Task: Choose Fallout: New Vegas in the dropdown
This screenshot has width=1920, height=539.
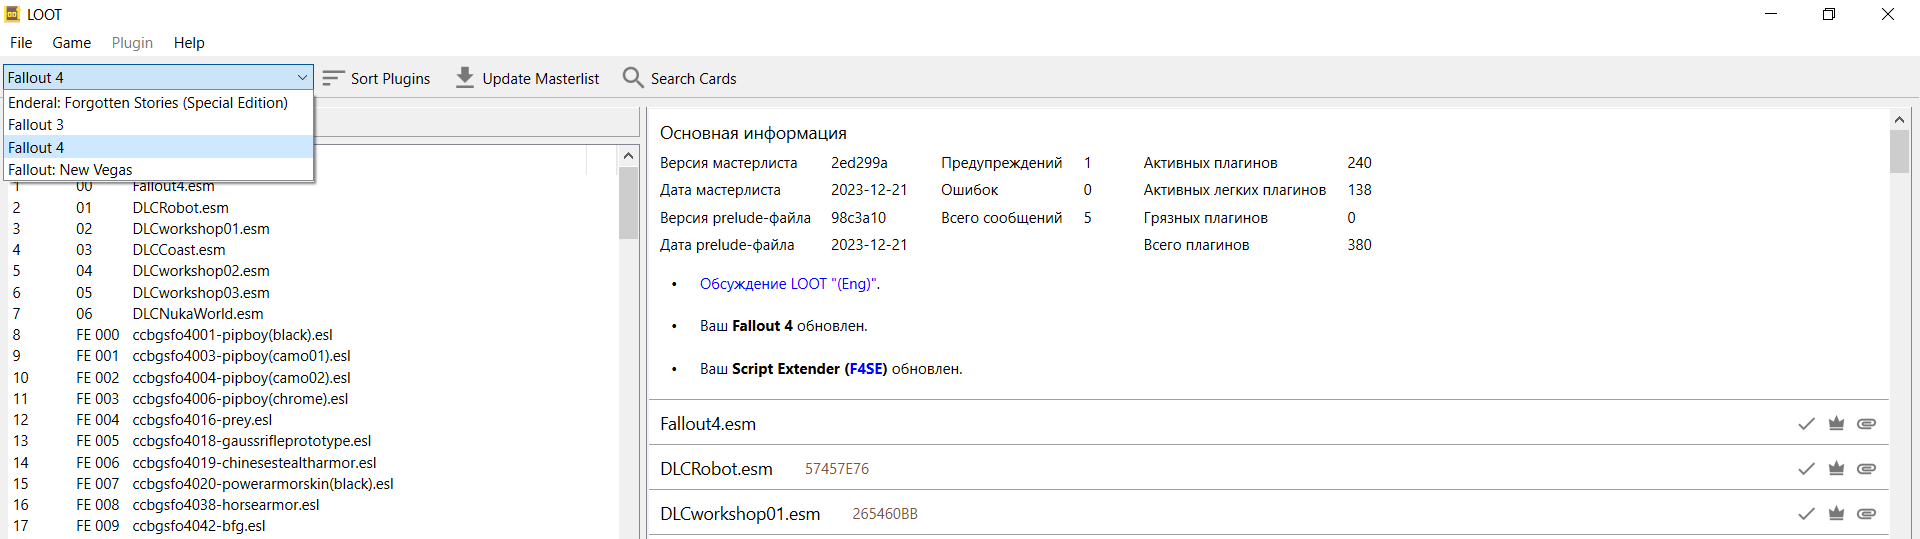Action: tap(70, 170)
